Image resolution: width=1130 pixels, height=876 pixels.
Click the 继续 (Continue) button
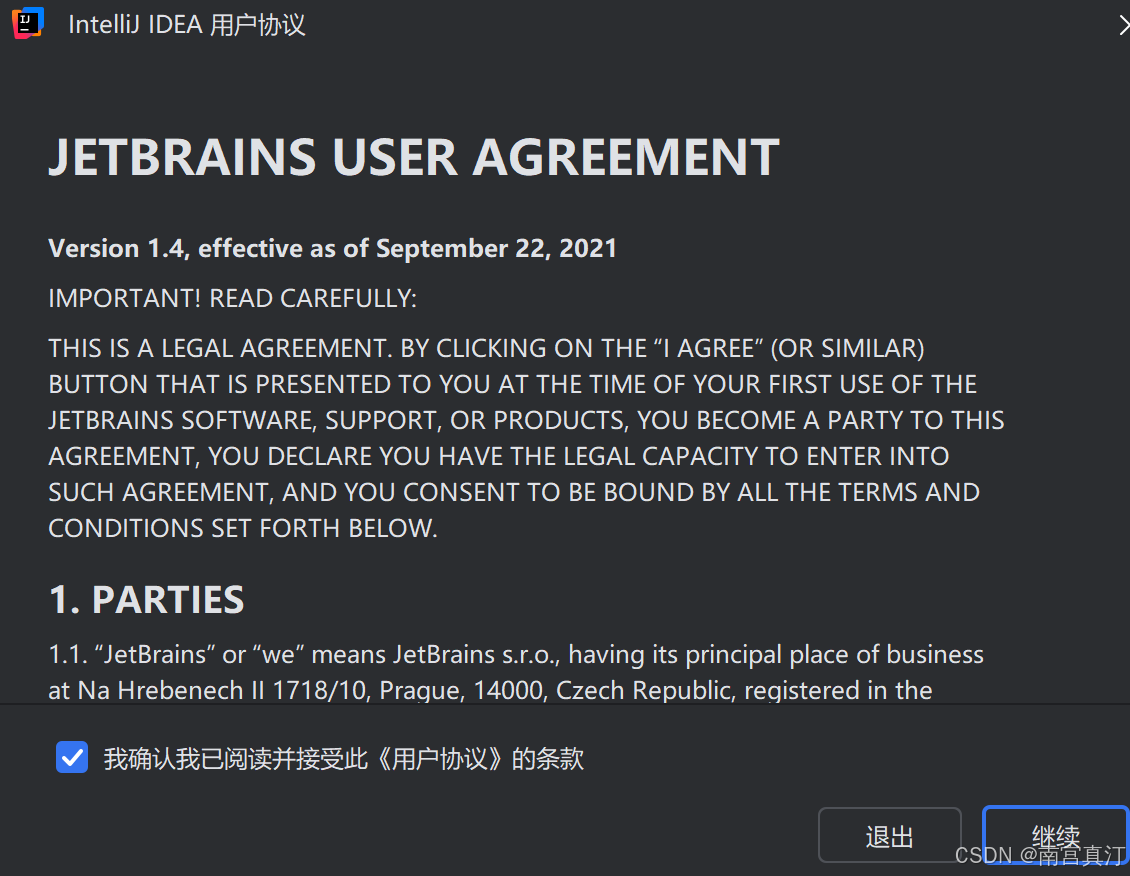click(1055, 836)
